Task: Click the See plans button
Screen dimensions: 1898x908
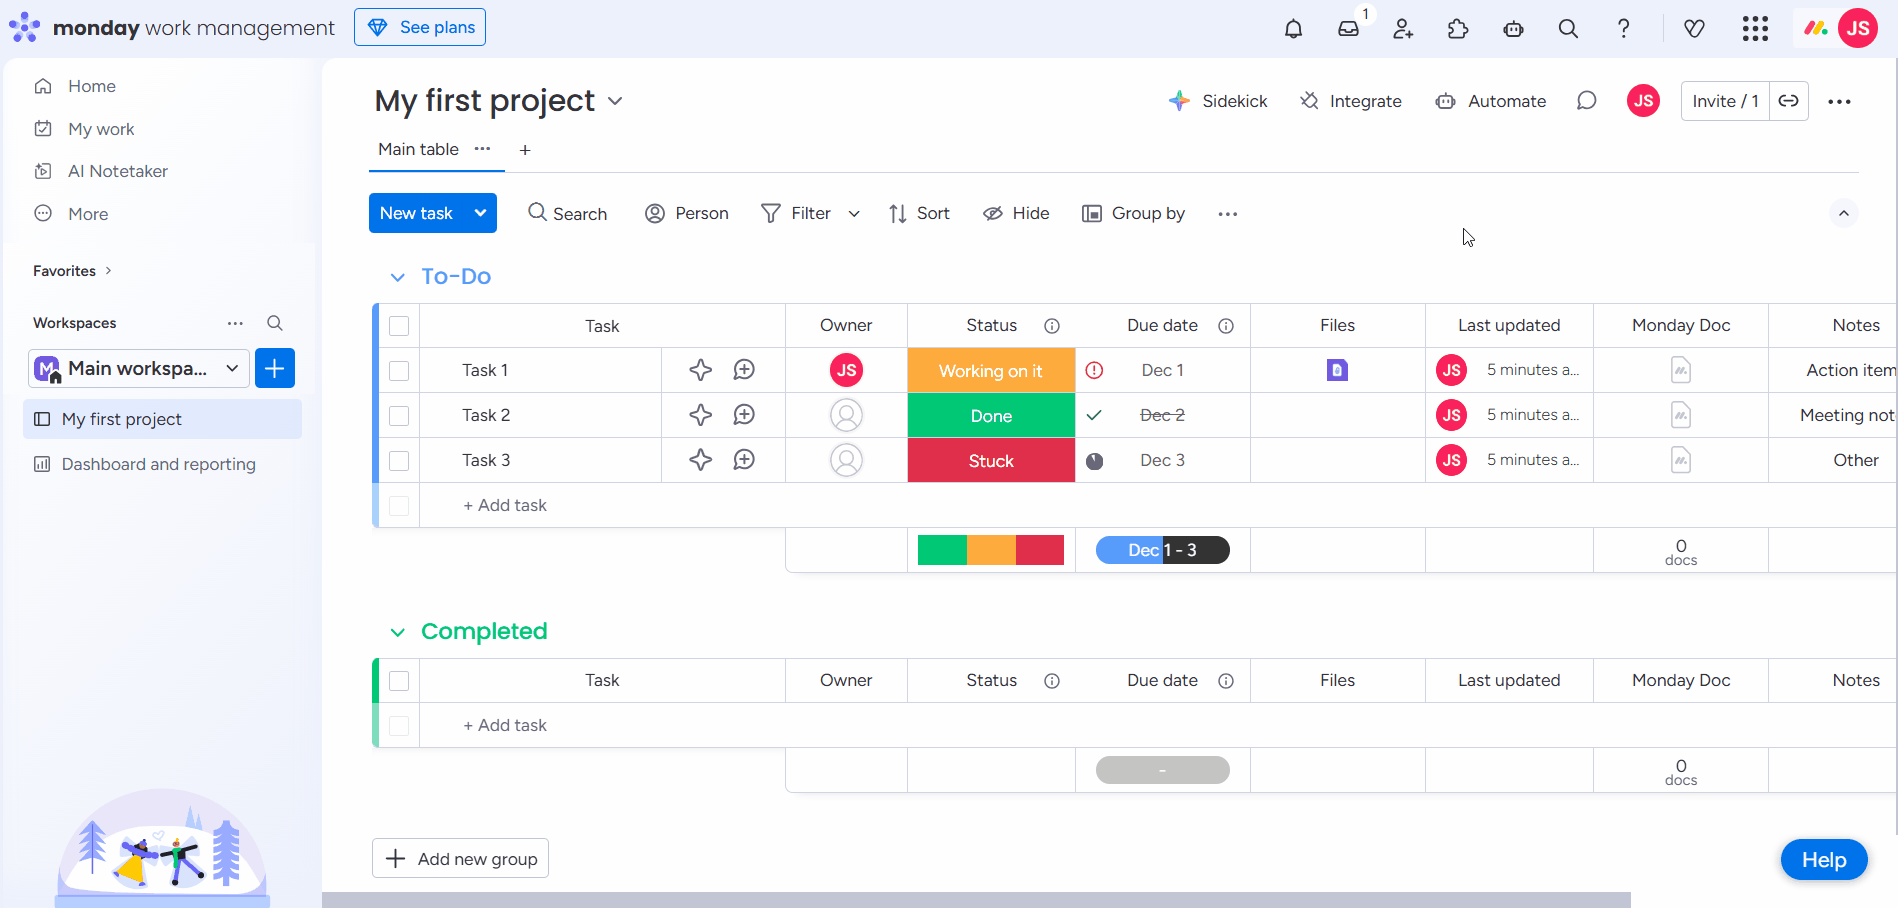Action: (420, 27)
